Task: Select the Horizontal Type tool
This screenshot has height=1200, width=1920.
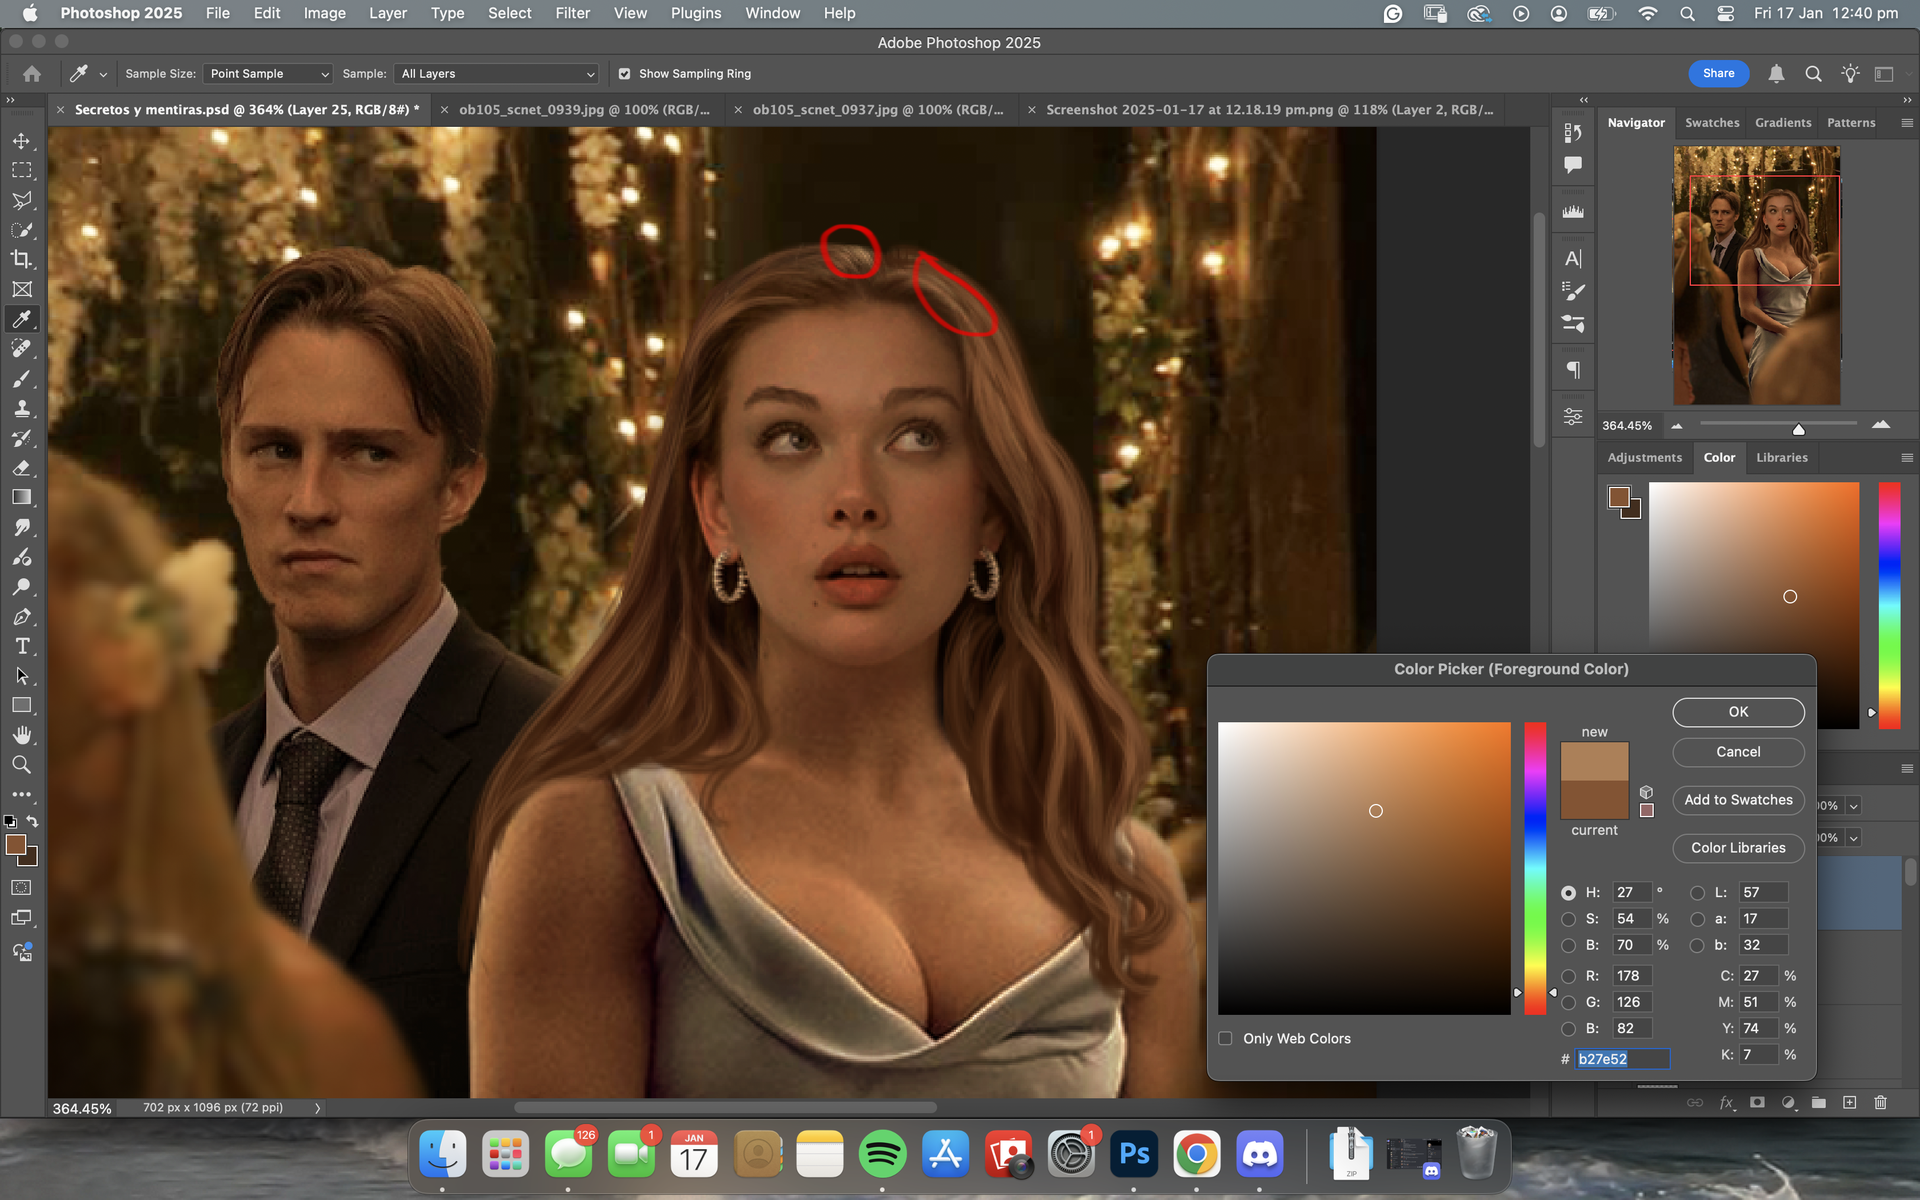Action: [21, 646]
